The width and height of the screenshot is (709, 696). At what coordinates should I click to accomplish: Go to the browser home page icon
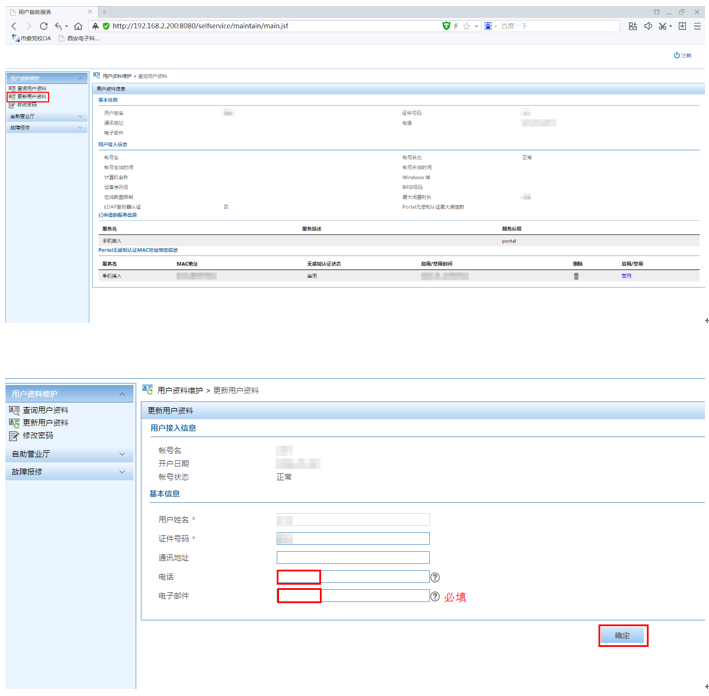[78, 26]
